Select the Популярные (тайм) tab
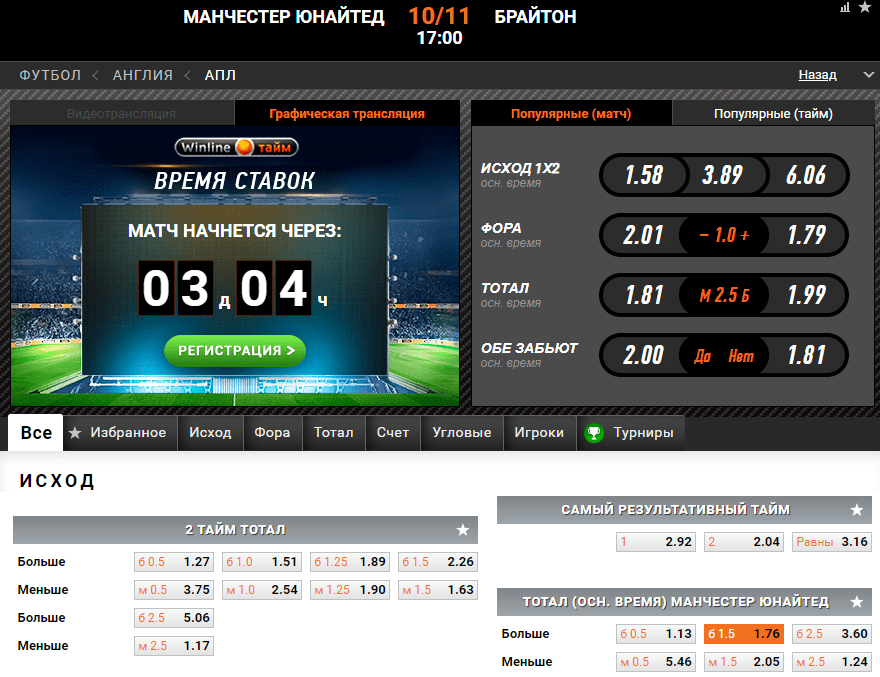Screen dimensions: 880x677 pos(773,113)
